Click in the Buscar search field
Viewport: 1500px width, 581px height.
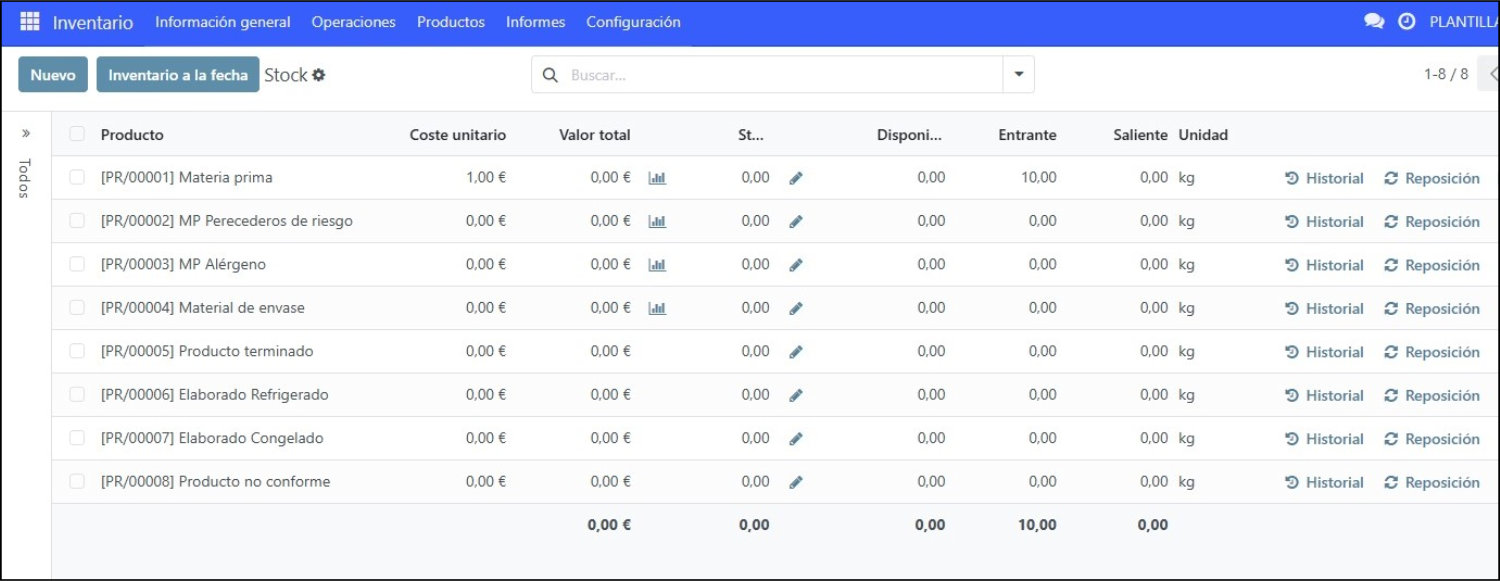(x=783, y=75)
